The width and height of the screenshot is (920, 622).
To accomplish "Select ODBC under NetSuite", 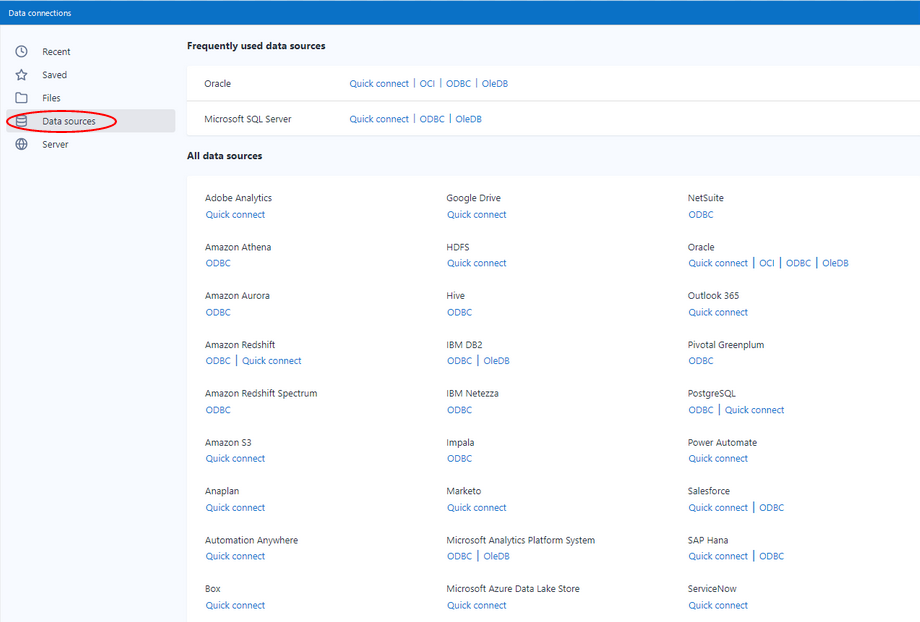I will click(x=701, y=214).
